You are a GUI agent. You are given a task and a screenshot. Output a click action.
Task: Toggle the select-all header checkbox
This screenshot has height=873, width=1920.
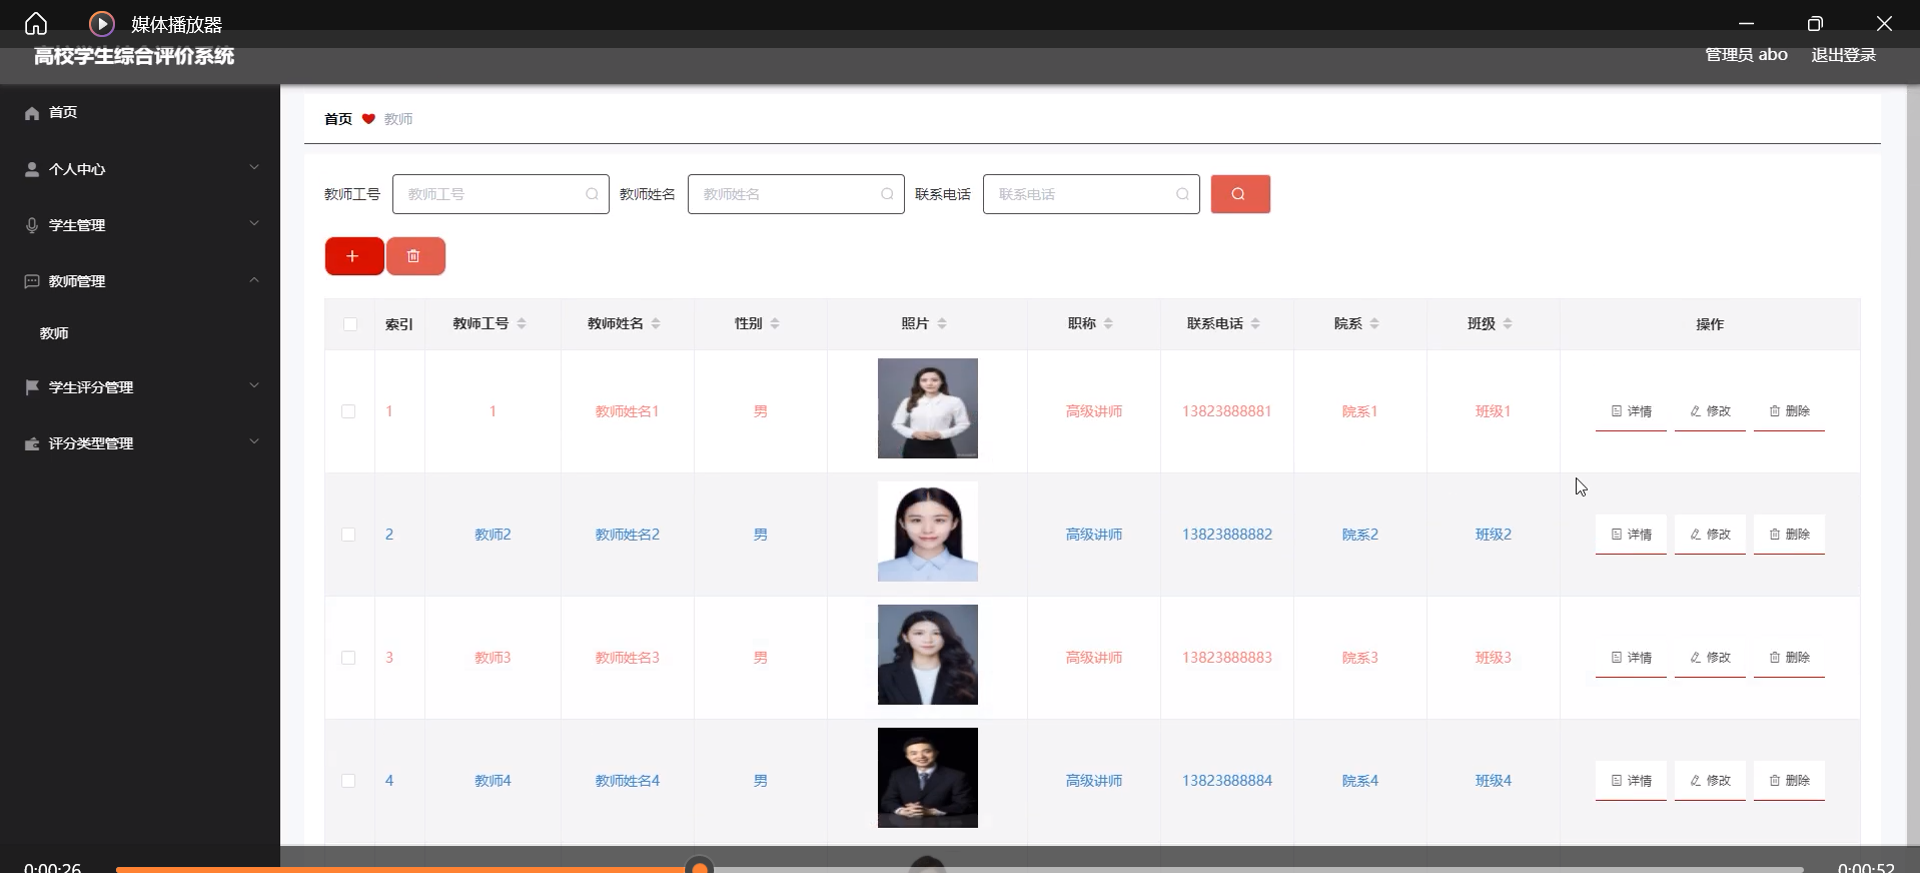pos(350,324)
